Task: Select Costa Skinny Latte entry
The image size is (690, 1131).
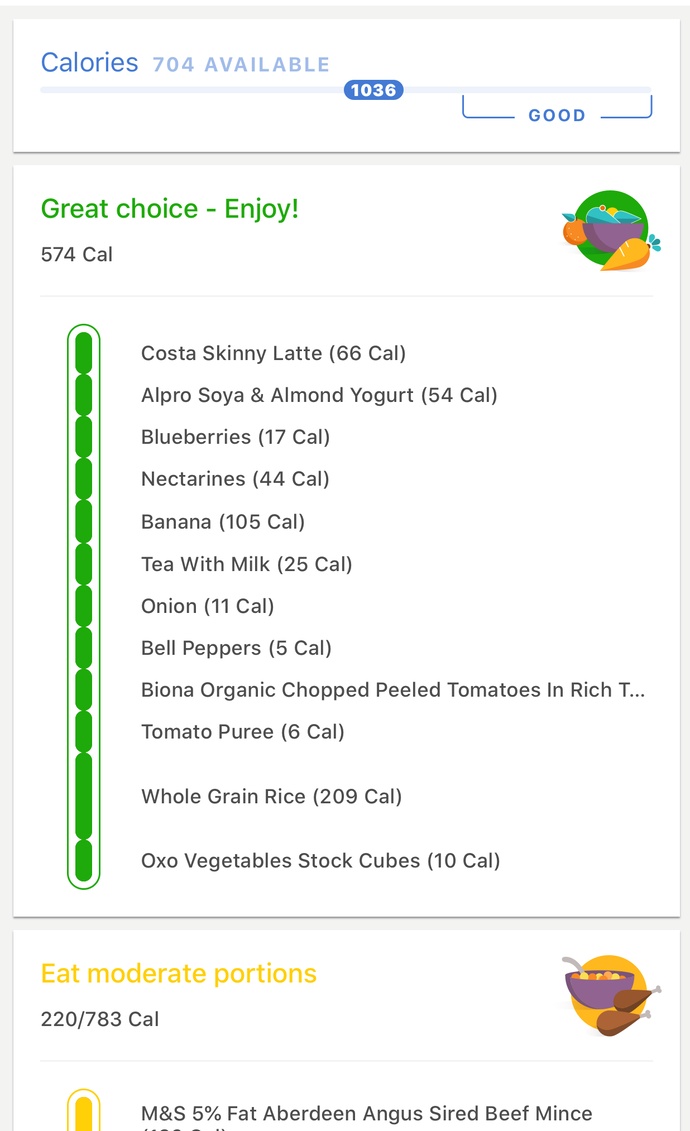Action: click(272, 353)
